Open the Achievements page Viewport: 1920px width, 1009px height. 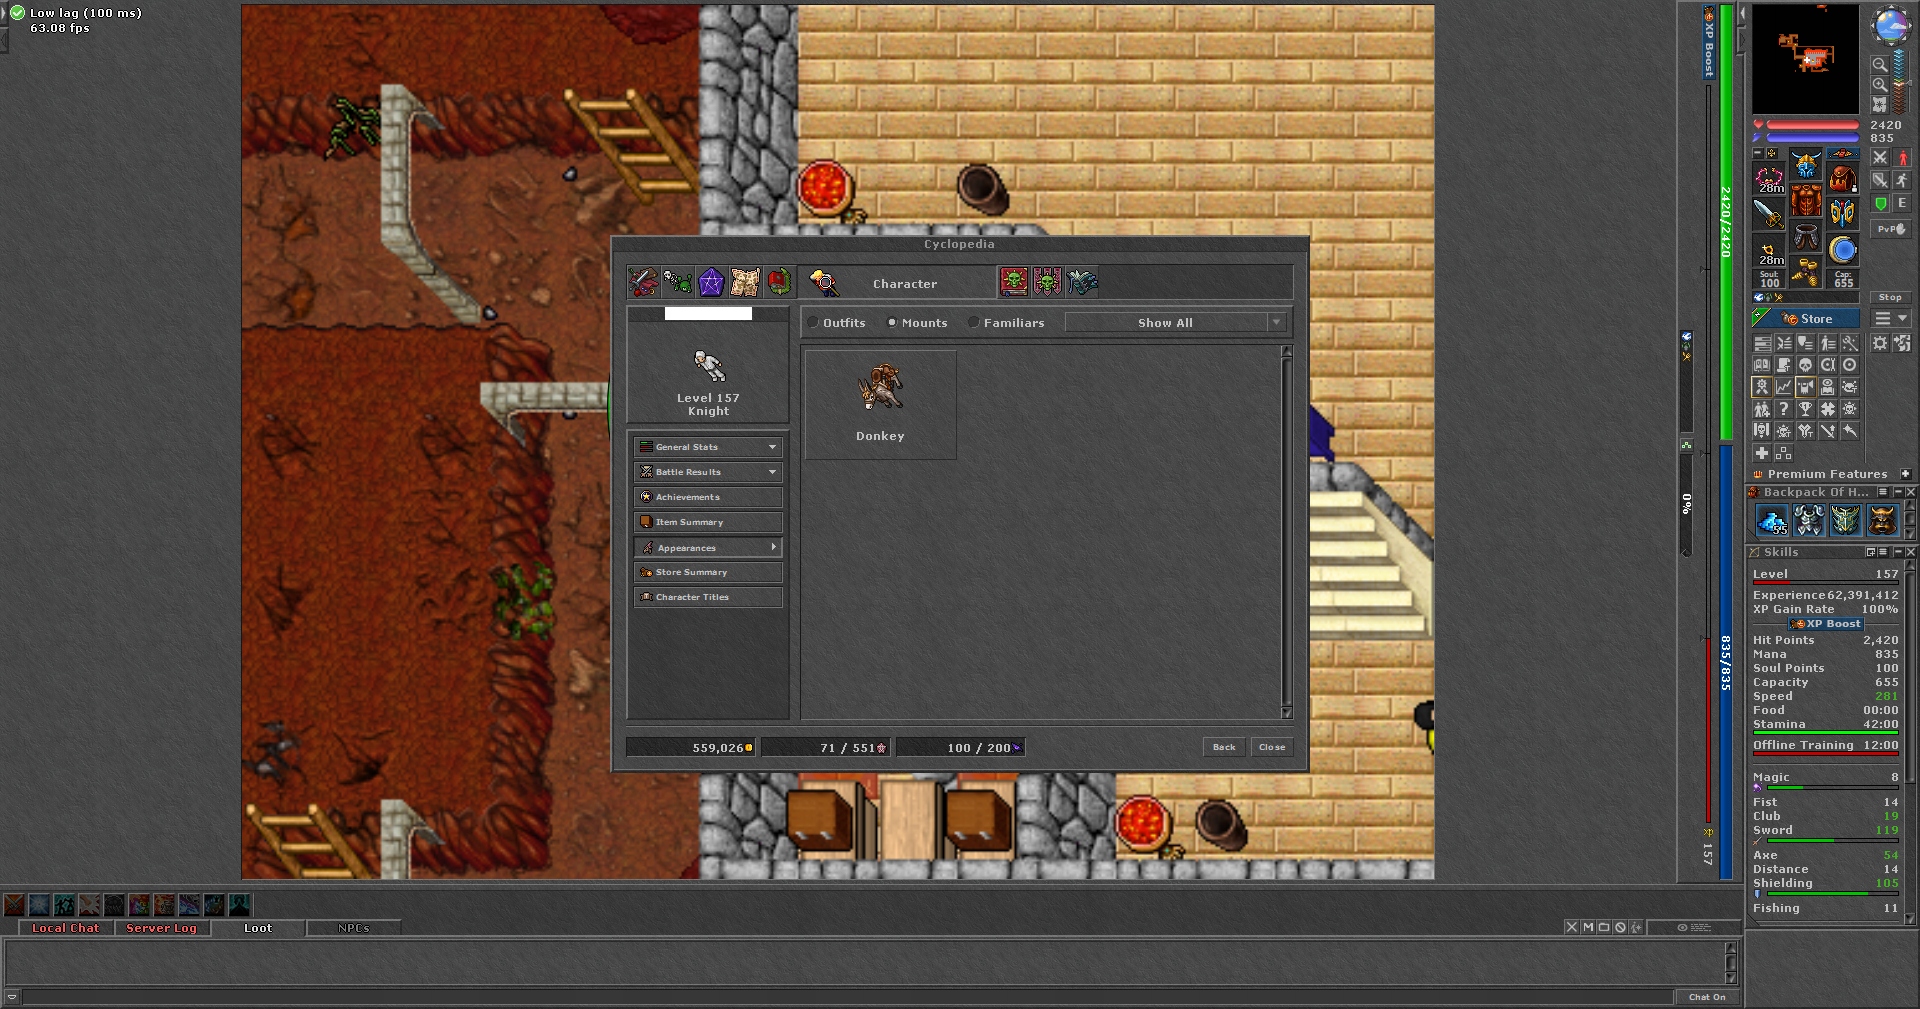(x=708, y=497)
